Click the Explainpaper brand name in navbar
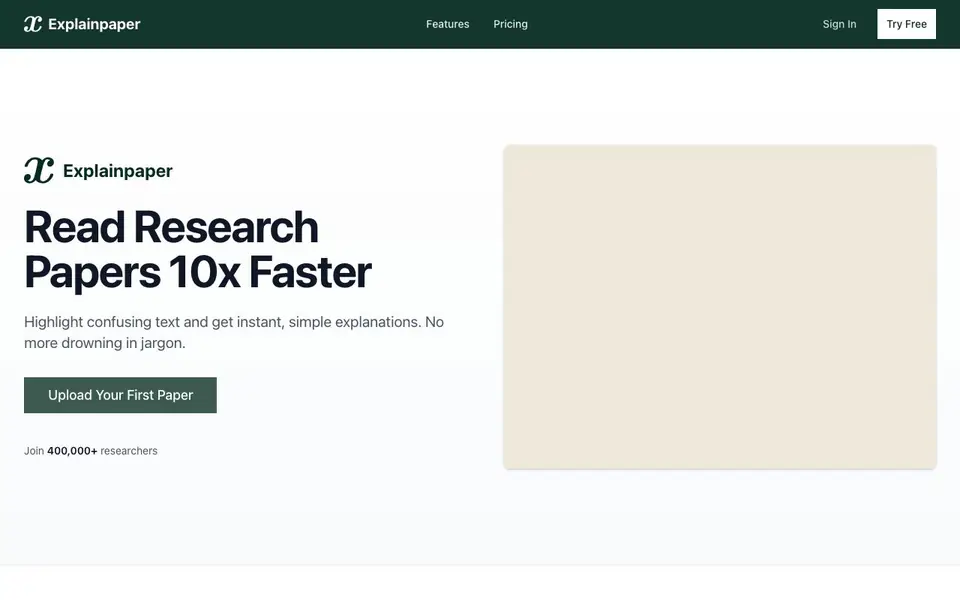The height and width of the screenshot is (600, 960). (94, 24)
